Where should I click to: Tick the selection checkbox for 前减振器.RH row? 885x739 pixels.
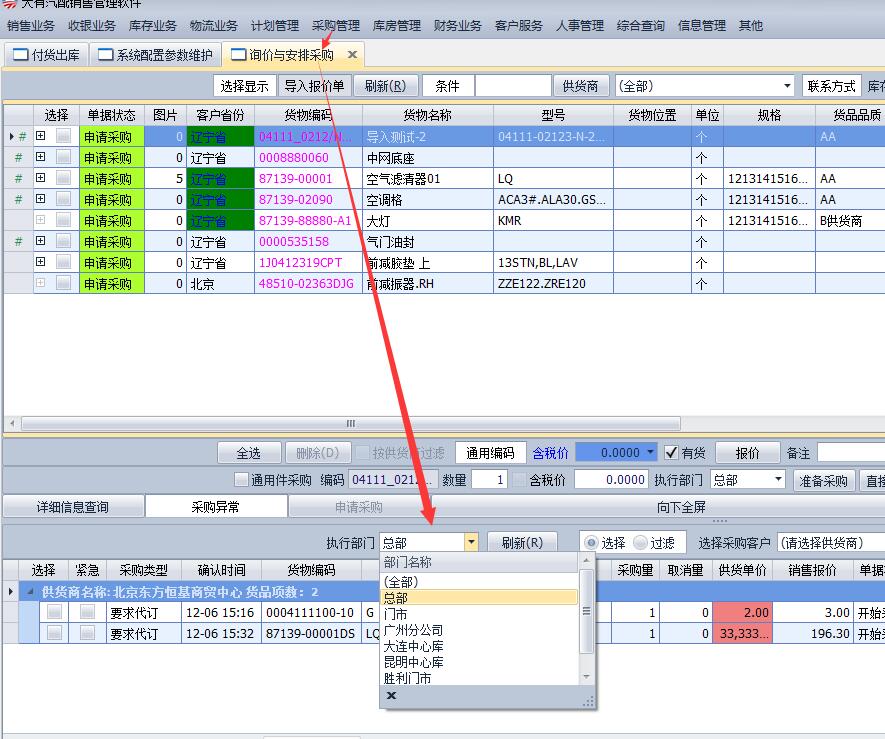tap(63, 283)
